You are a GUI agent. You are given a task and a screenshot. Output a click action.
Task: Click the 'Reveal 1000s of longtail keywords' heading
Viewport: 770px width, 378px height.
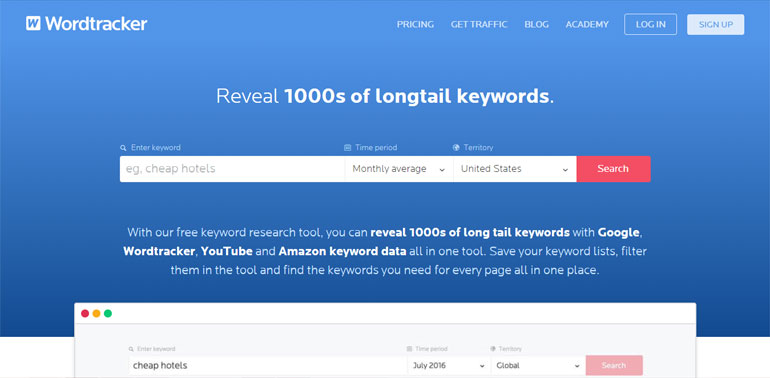[x=385, y=96]
